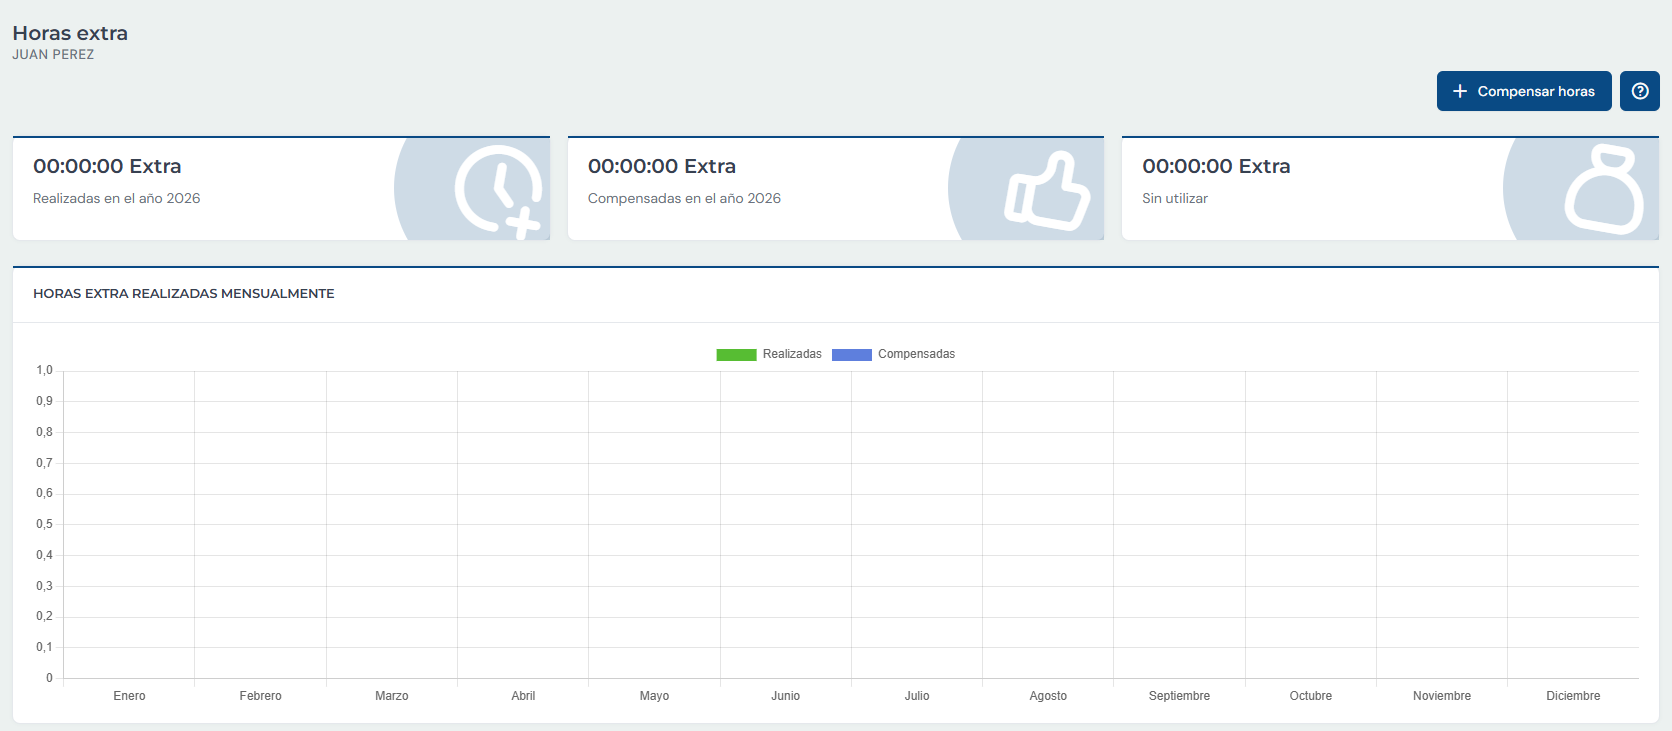This screenshot has height=731, width=1672.
Task: Click the plus icon in Compensar horas
Action: tap(1460, 91)
